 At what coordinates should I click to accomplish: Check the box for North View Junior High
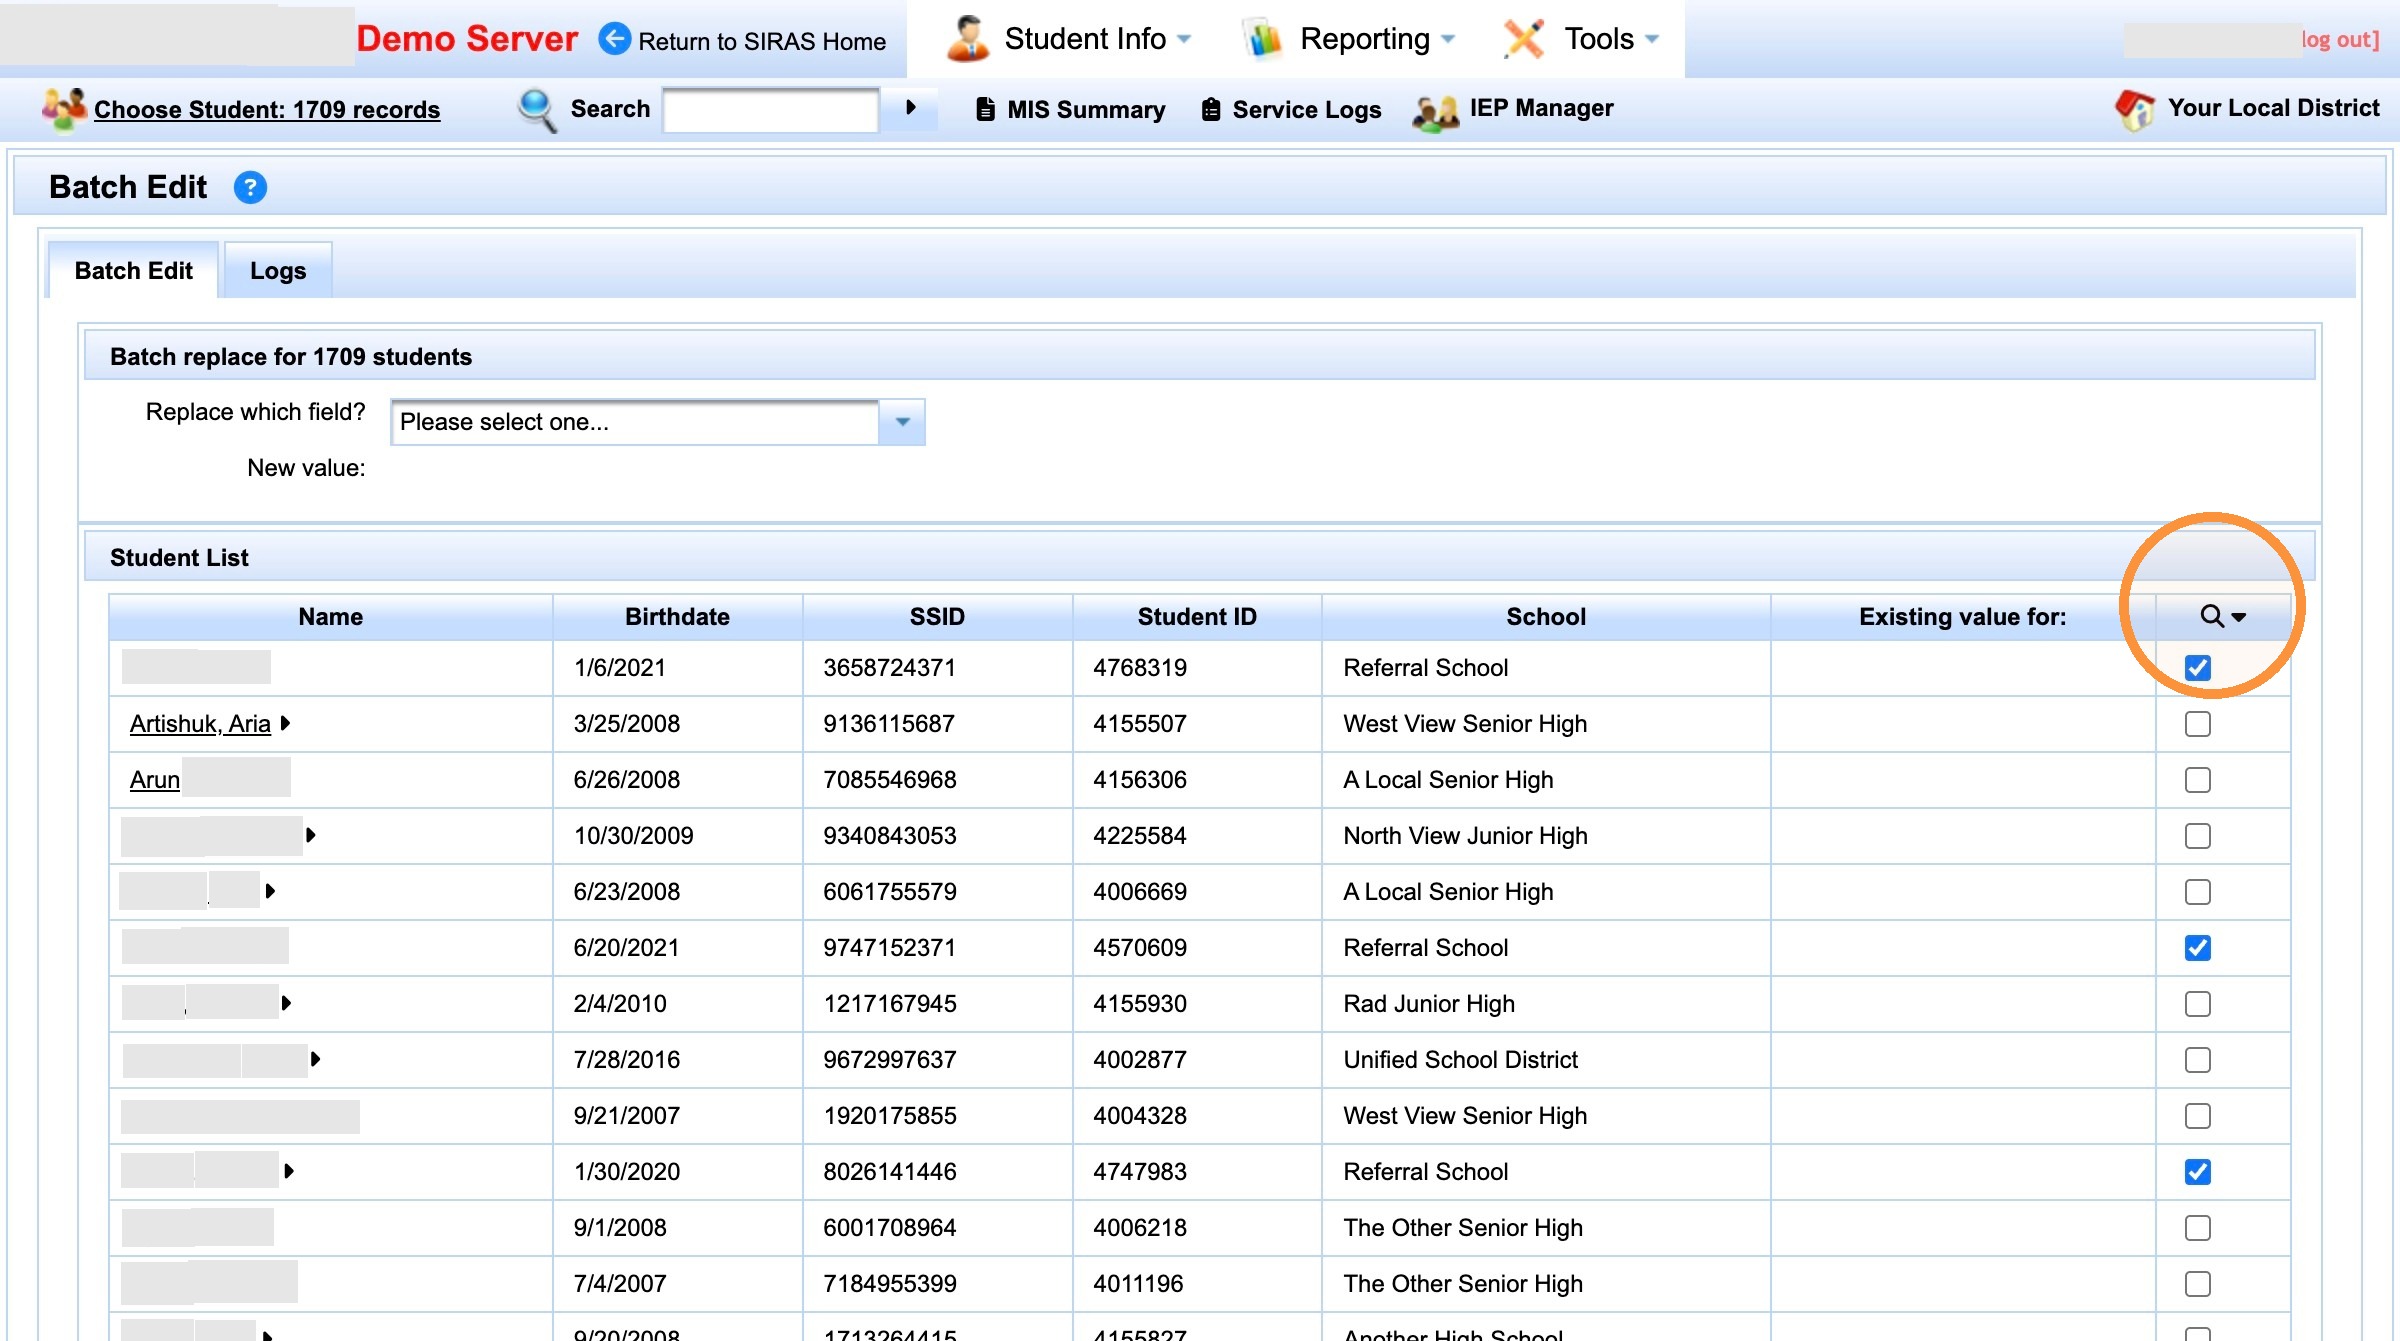(x=2197, y=835)
